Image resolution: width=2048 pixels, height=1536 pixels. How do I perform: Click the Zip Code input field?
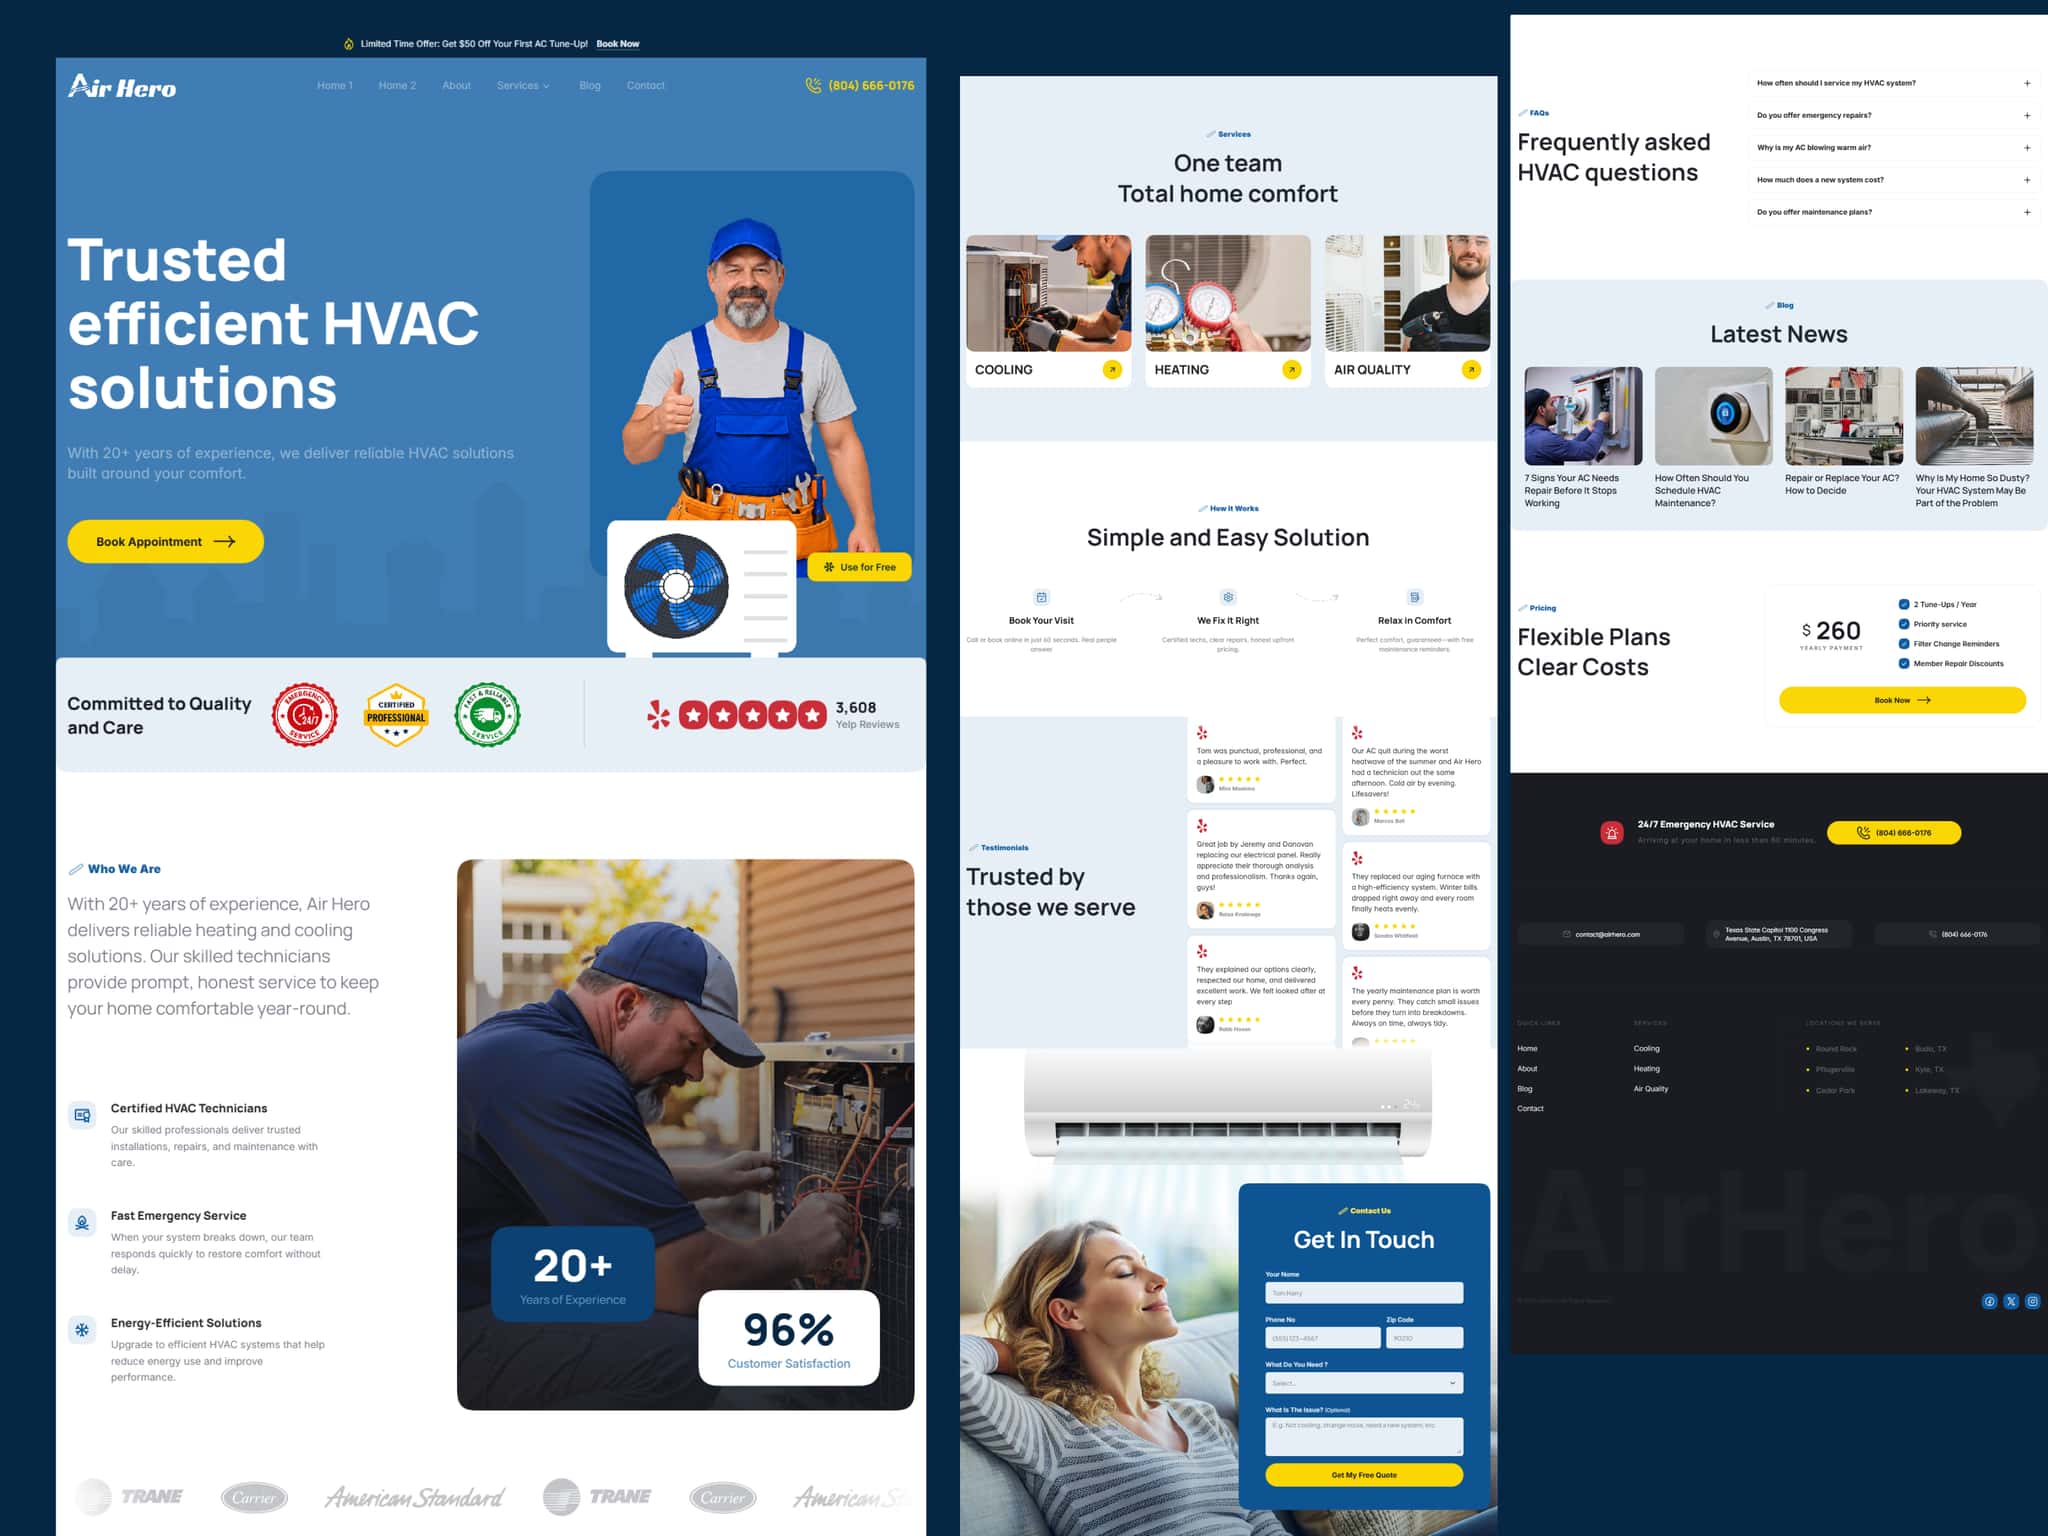[1424, 1338]
